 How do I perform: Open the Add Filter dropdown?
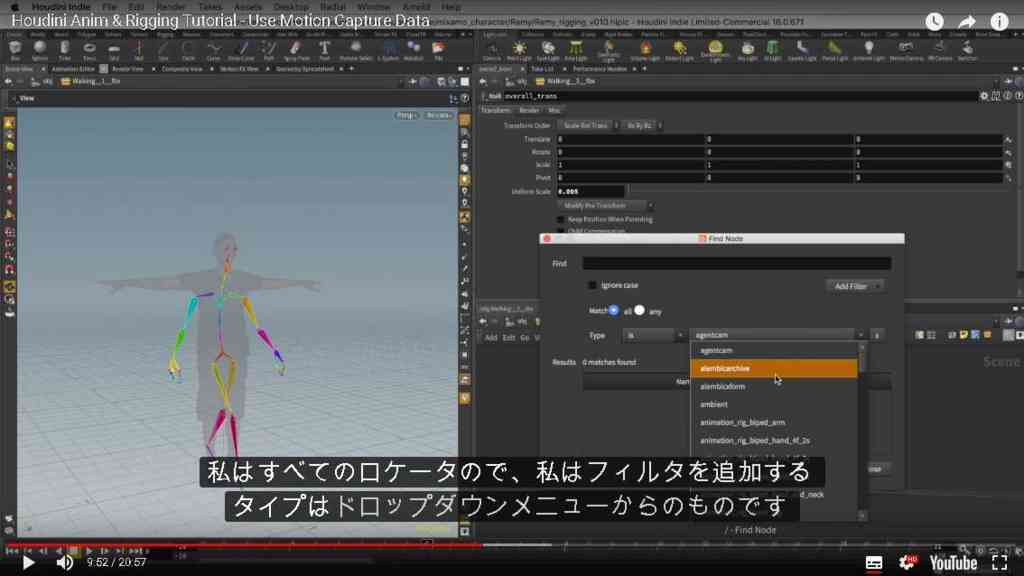(855, 286)
